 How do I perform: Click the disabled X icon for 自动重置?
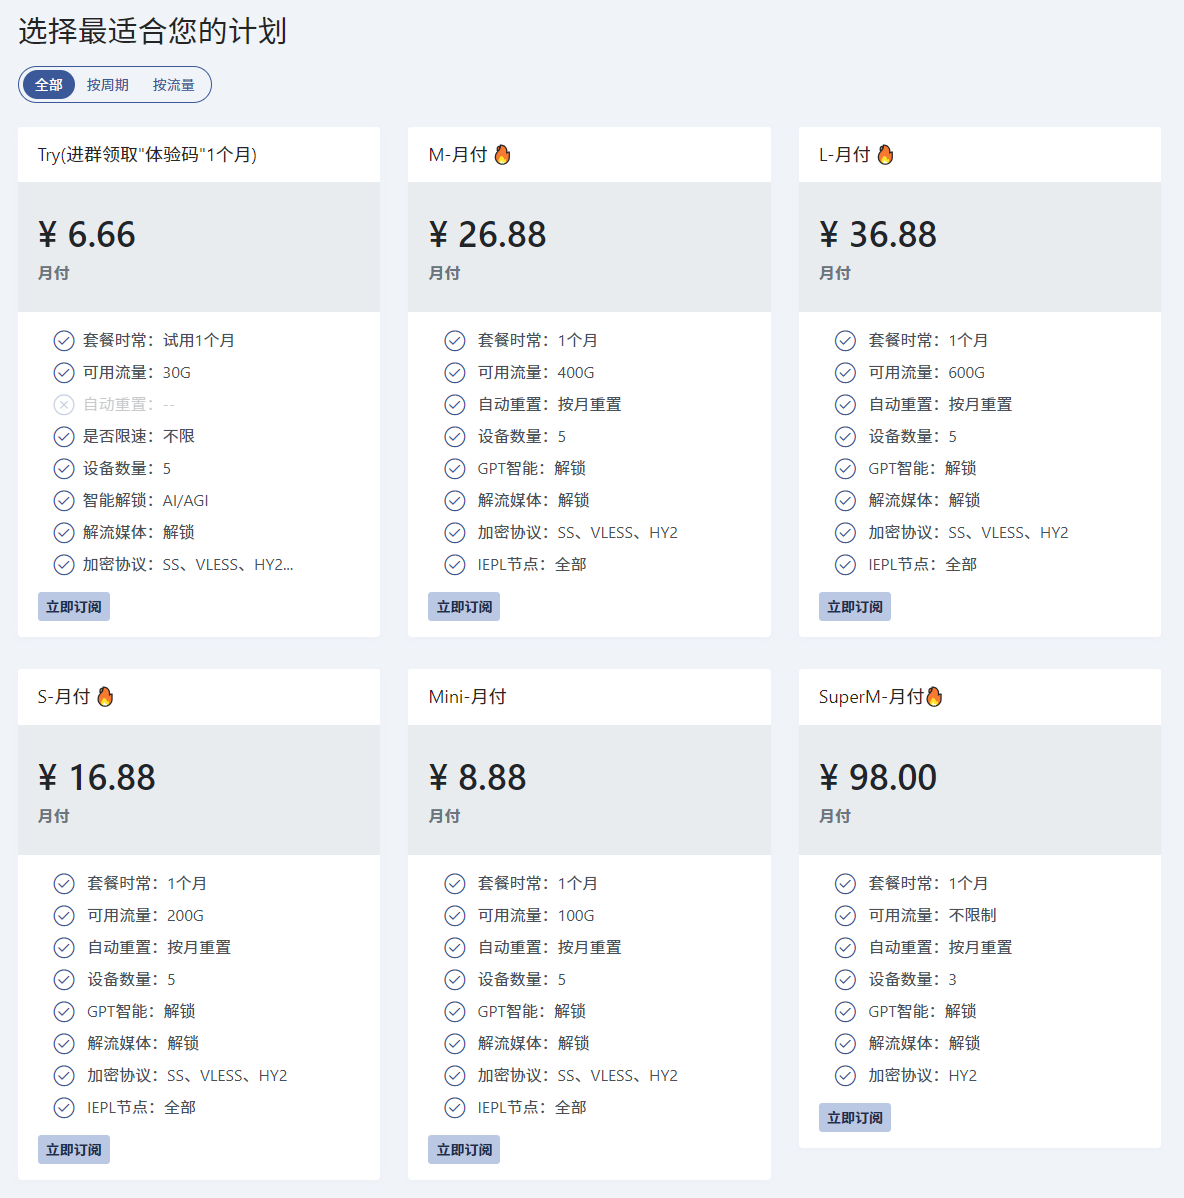pyautogui.click(x=64, y=405)
